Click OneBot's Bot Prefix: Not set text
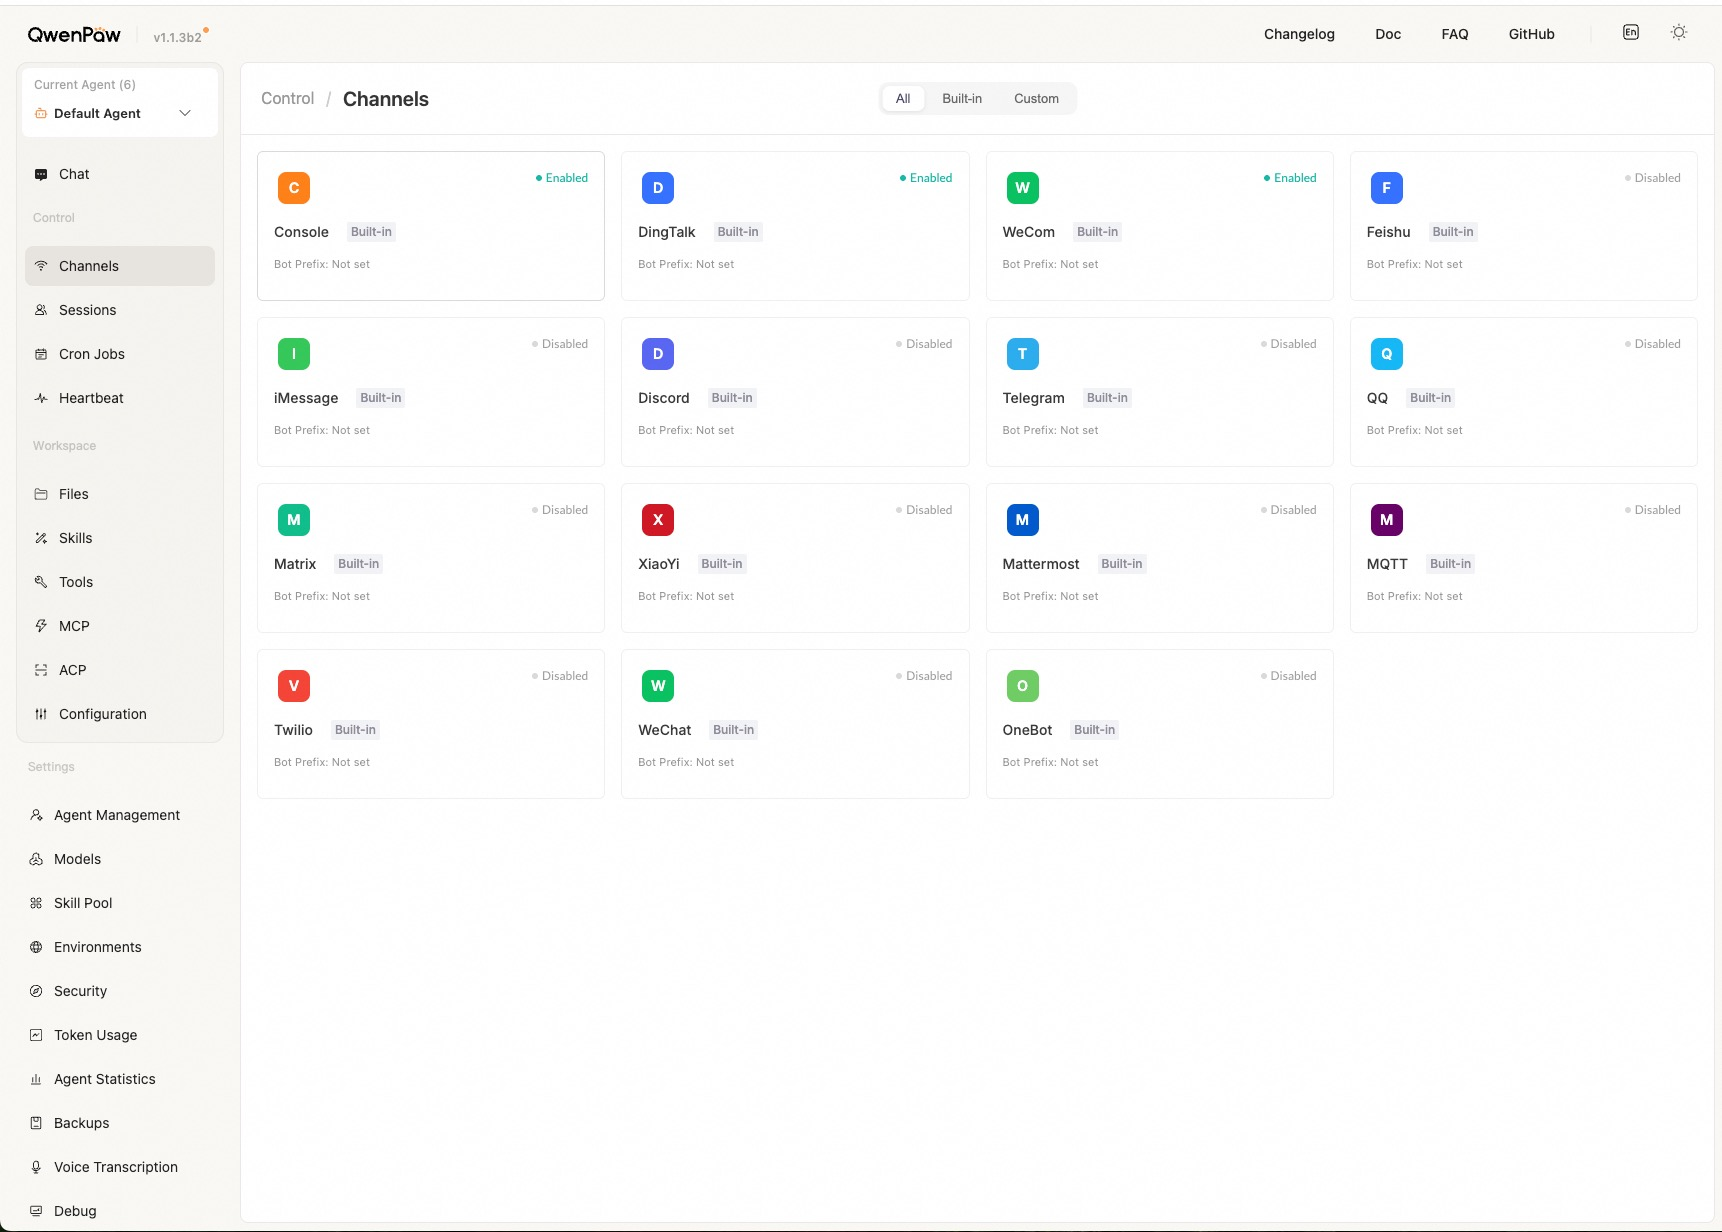 pyautogui.click(x=1050, y=762)
